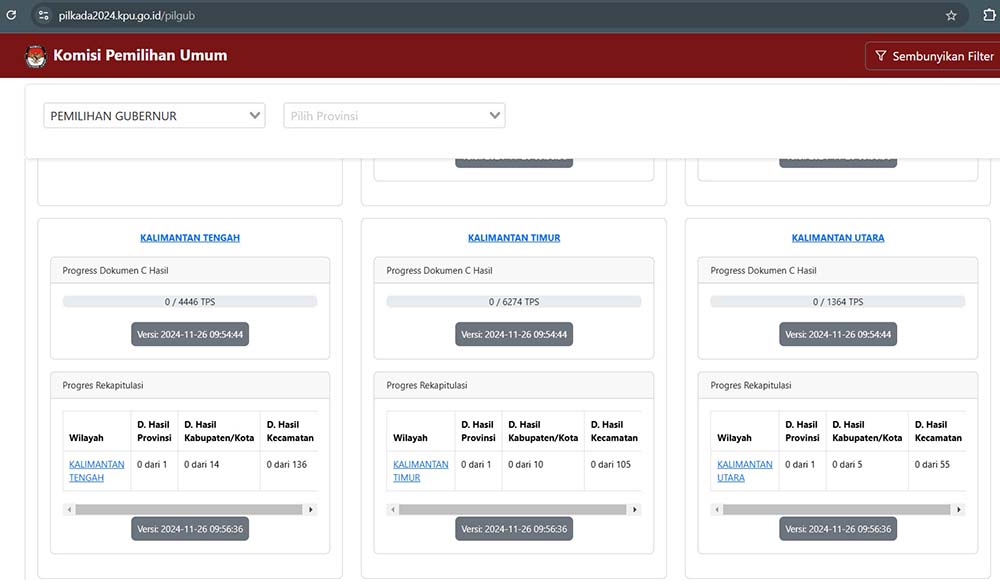Viewport: 1000px width, 580px height.
Task: Open browser extensions puzzle icon
Action: (x=989, y=15)
